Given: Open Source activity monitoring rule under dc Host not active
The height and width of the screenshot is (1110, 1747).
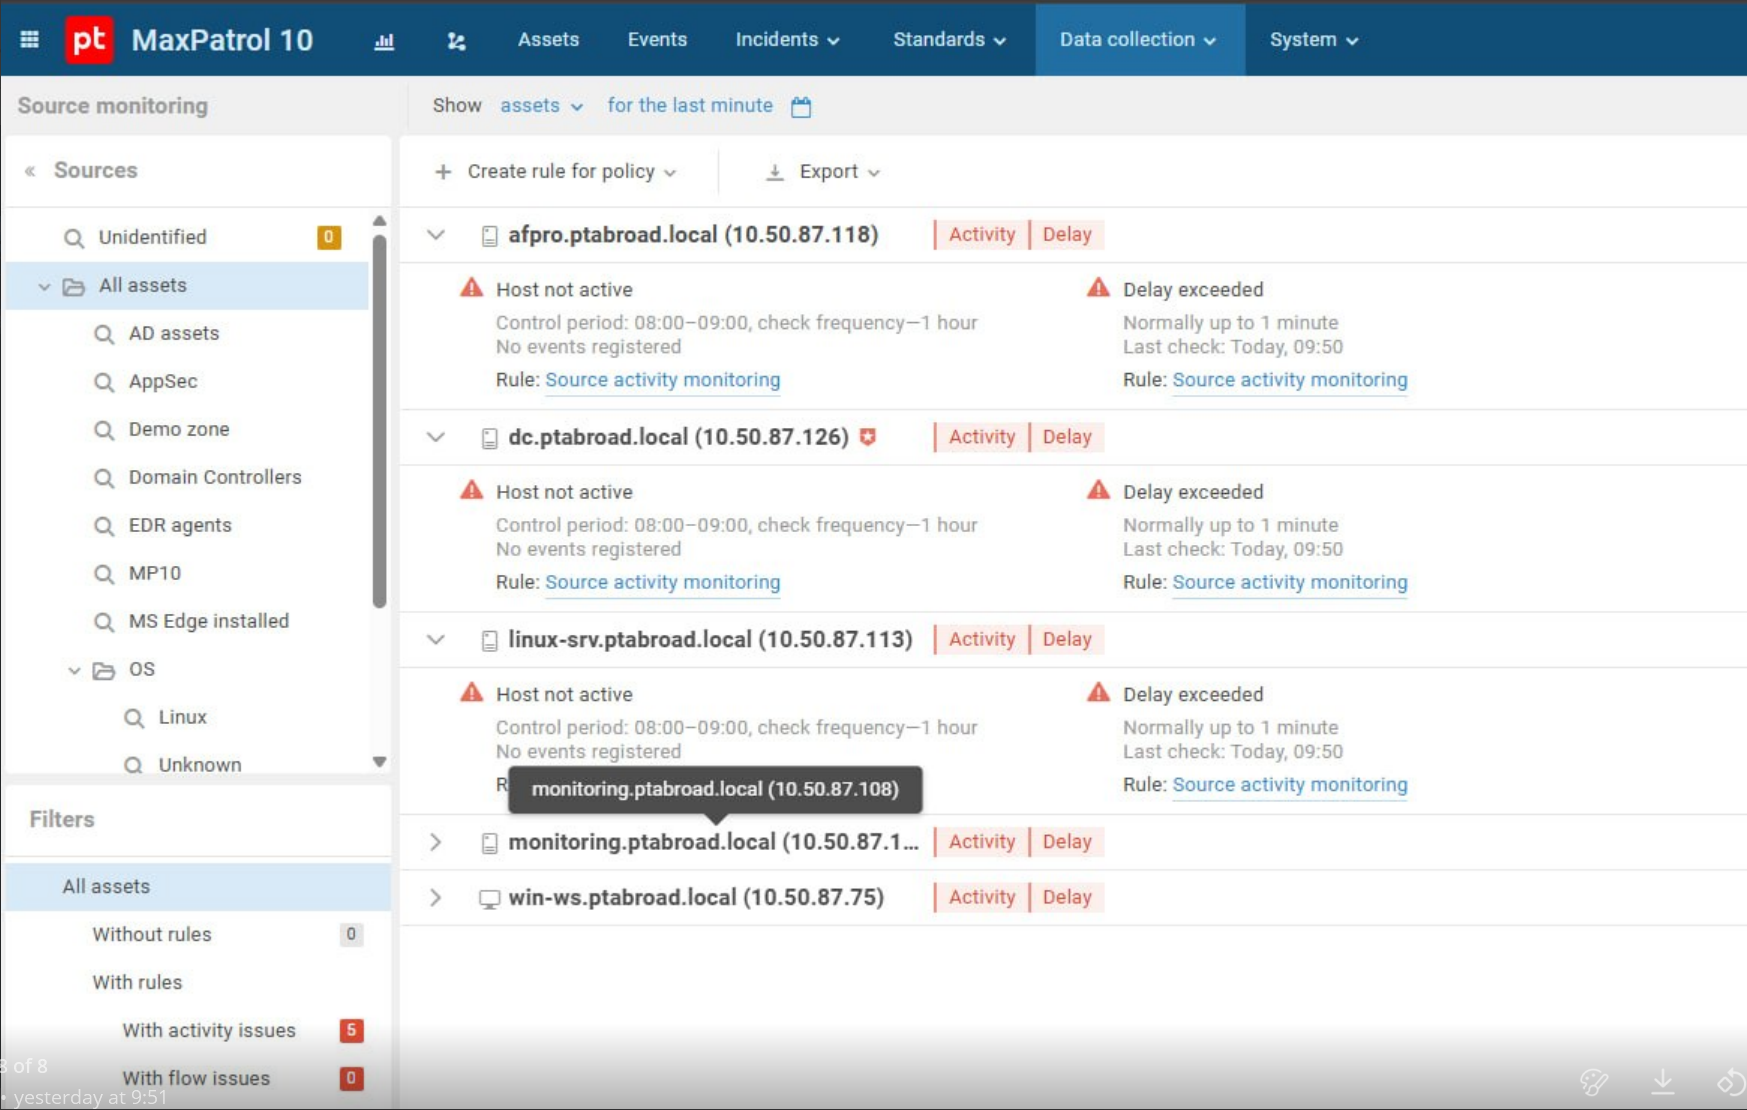Looking at the screenshot, I should [x=662, y=582].
